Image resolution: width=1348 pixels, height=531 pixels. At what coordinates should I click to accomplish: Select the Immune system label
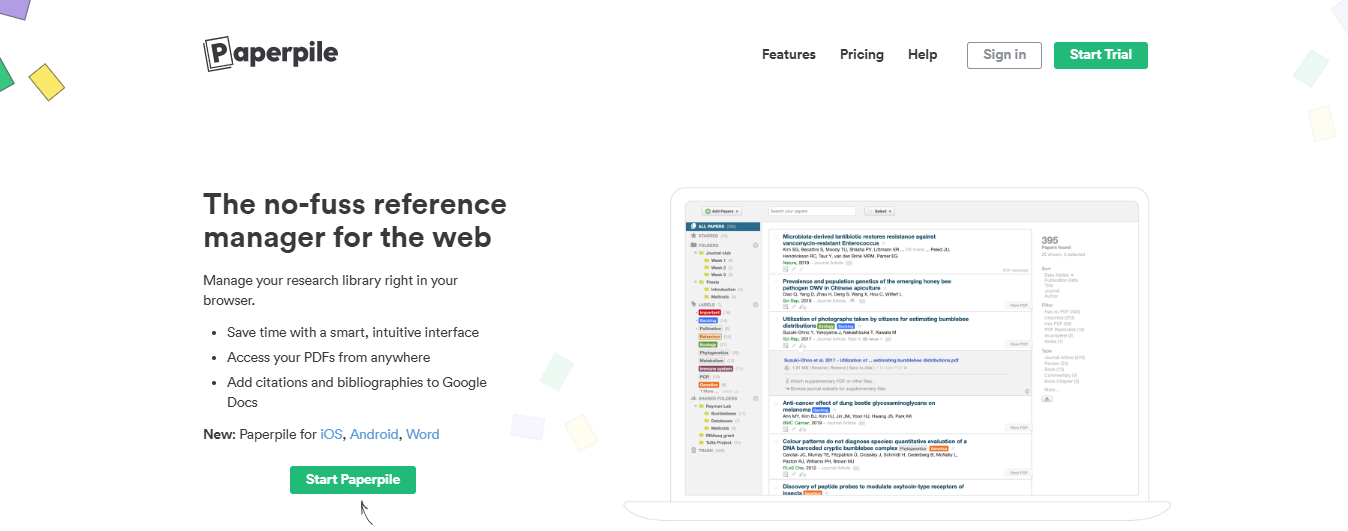[716, 368]
